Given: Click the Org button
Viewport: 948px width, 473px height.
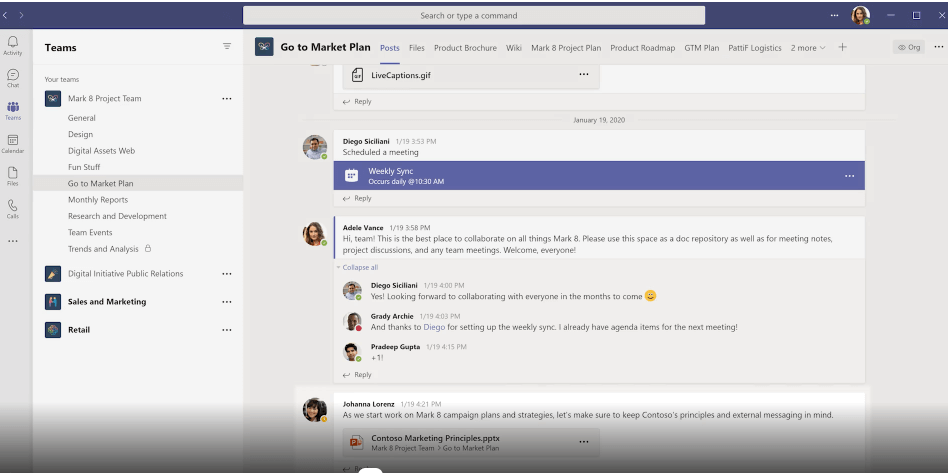Looking at the screenshot, I should point(908,47).
